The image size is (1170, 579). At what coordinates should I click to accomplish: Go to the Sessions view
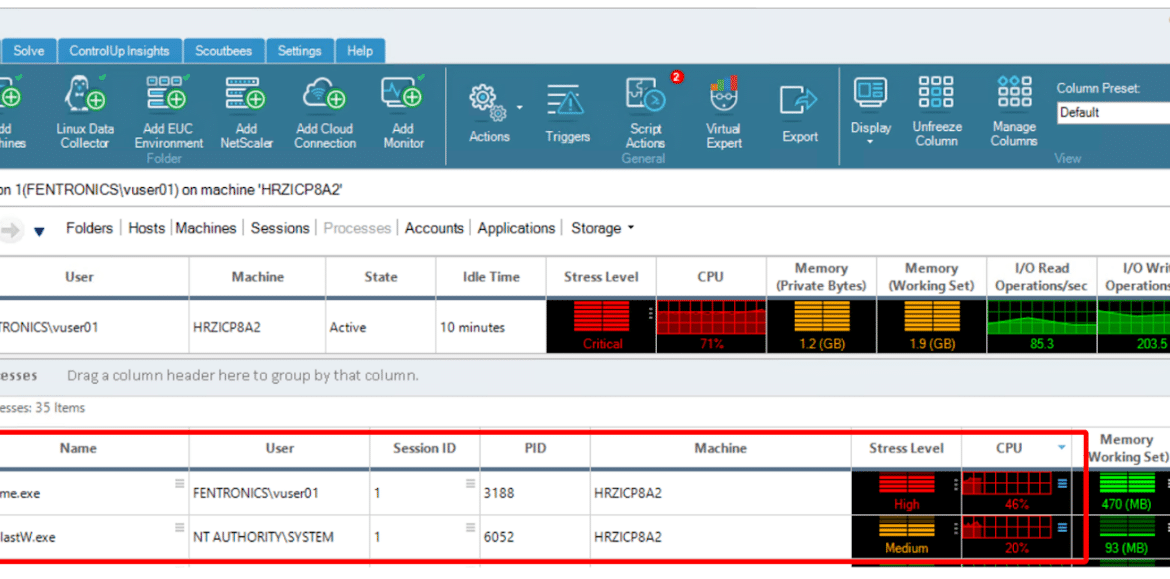(x=280, y=228)
